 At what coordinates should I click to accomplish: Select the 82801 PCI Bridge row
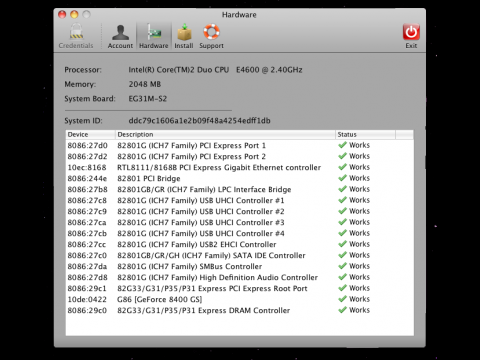(x=240, y=178)
